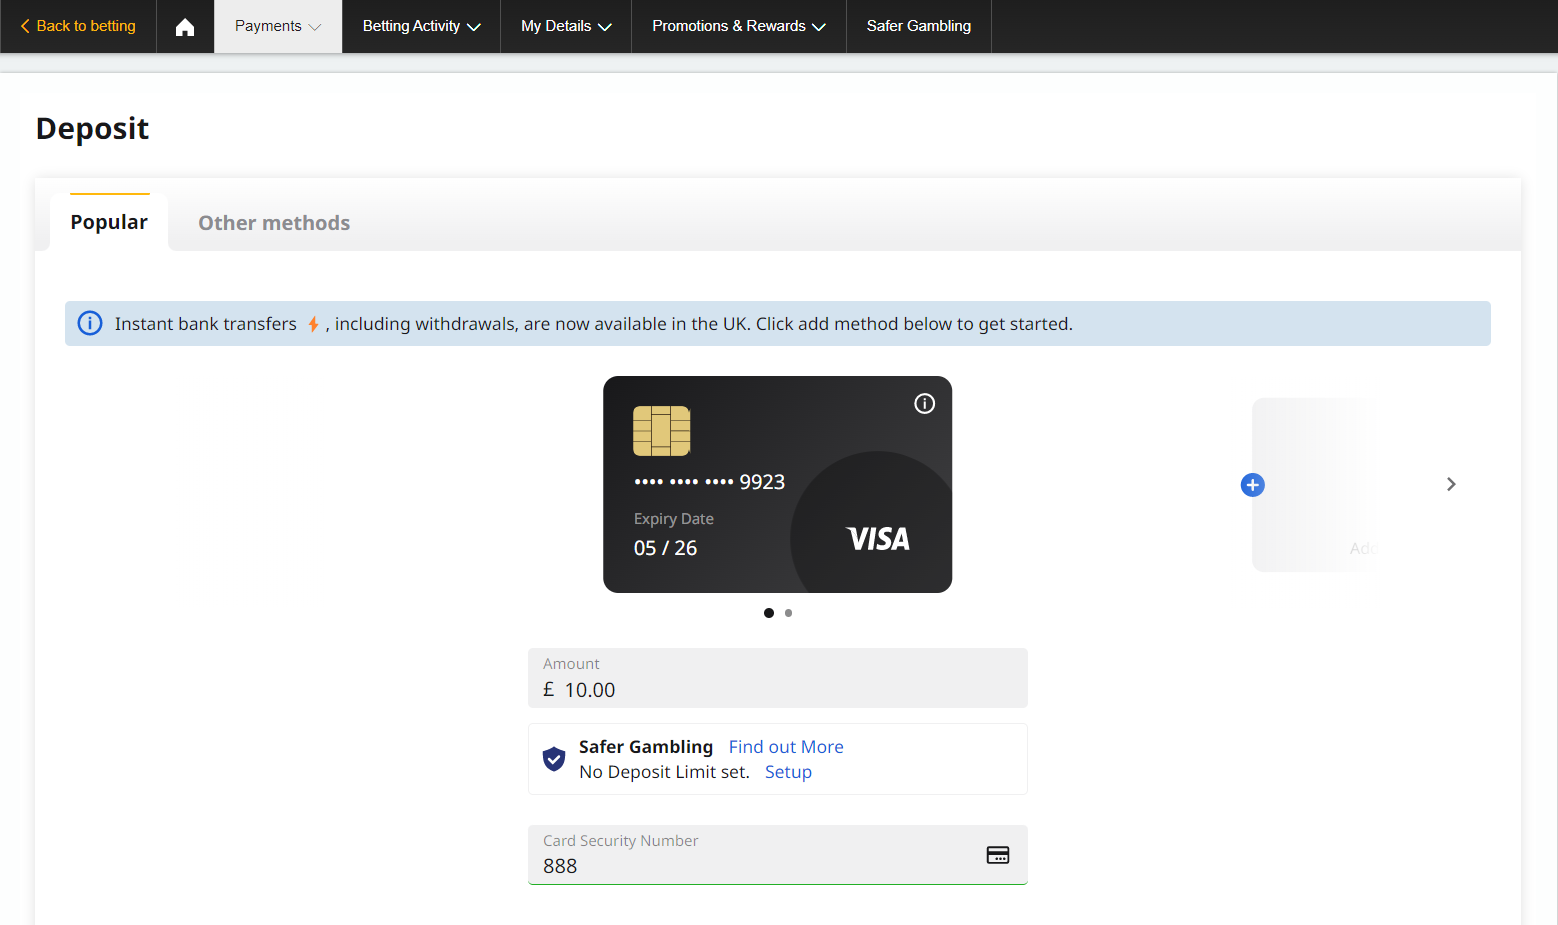Click the gold chip on the card
The height and width of the screenshot is (925, 1558).
pos(662,431)
